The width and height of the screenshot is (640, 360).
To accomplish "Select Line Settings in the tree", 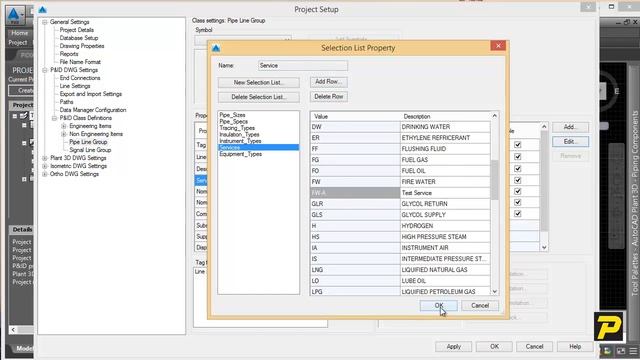I will pos(75,86).
